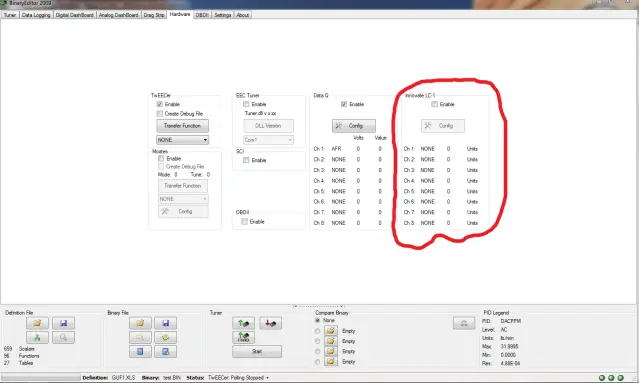The height and width of the screenshot is (383, 639).
Task: Click the leftmost green status light
Action: pos(602,378)
